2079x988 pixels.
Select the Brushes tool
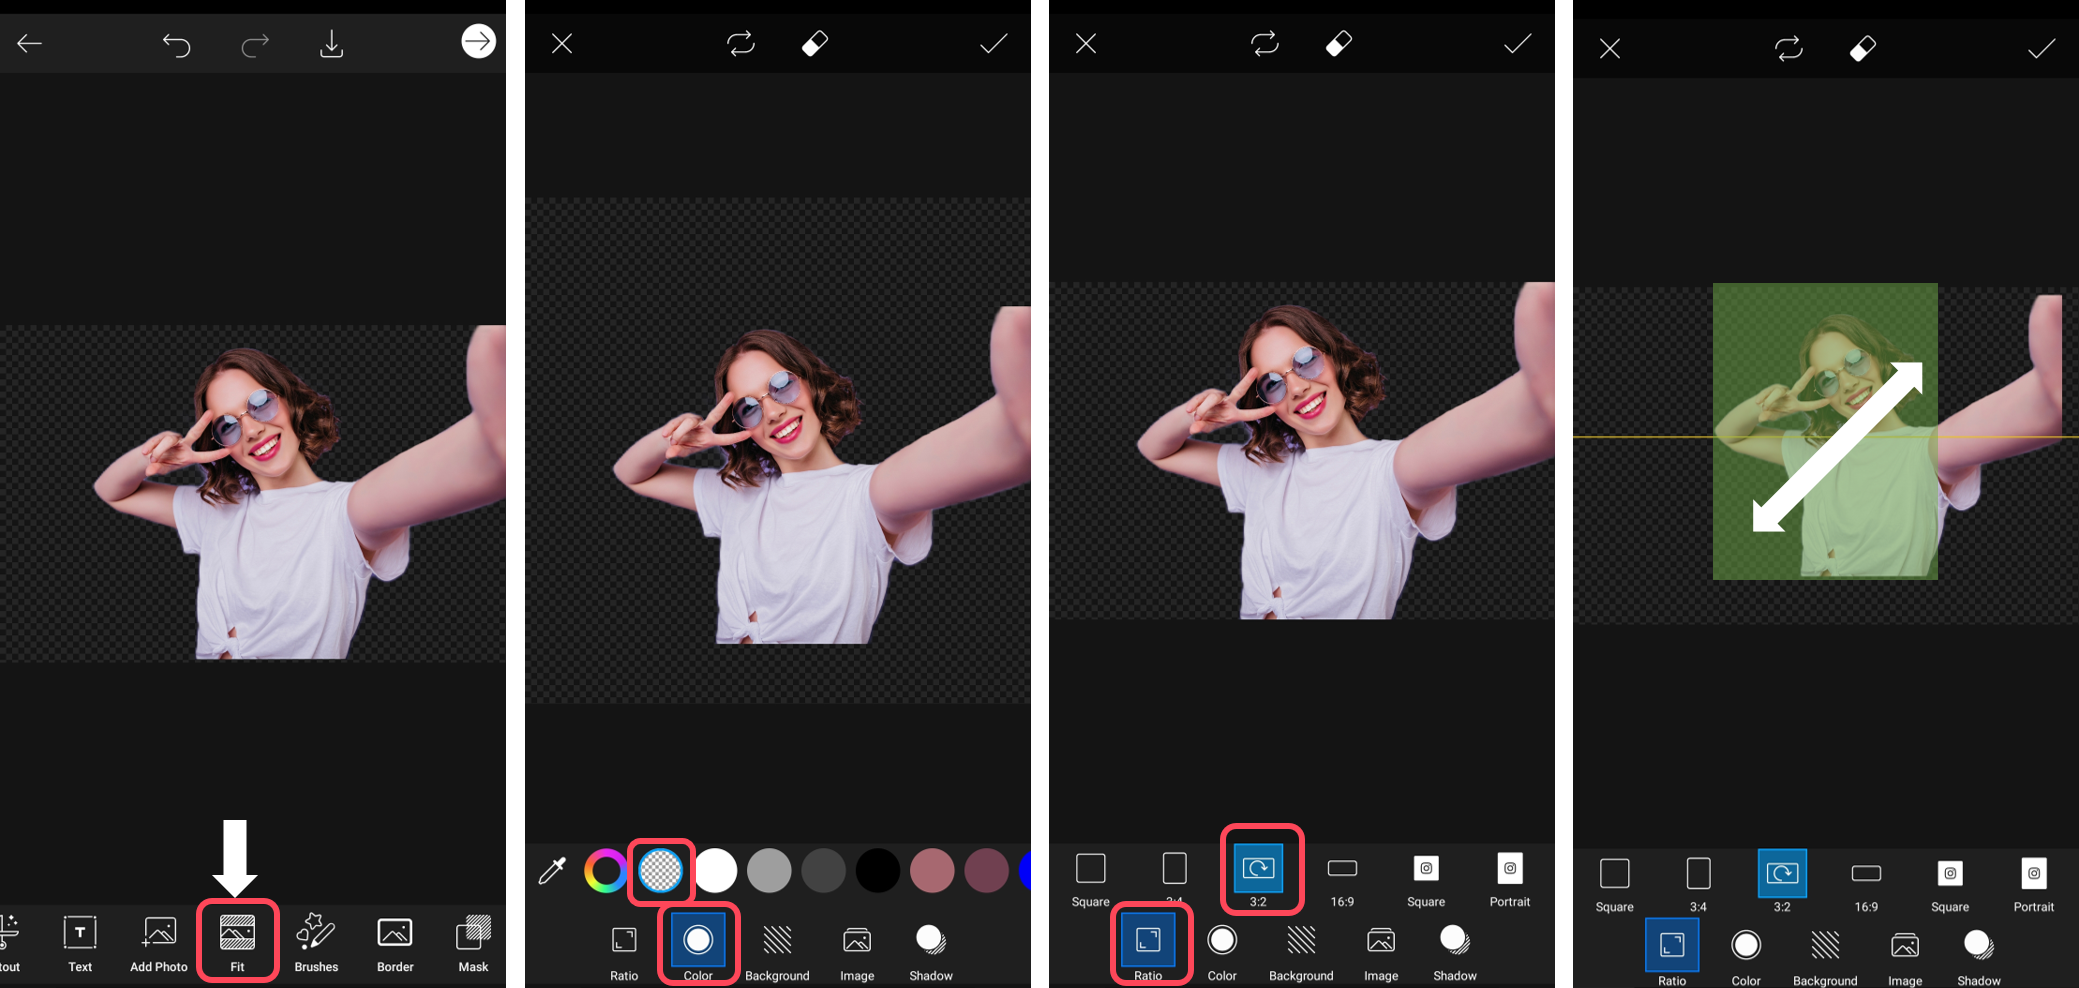coord(315,940)
